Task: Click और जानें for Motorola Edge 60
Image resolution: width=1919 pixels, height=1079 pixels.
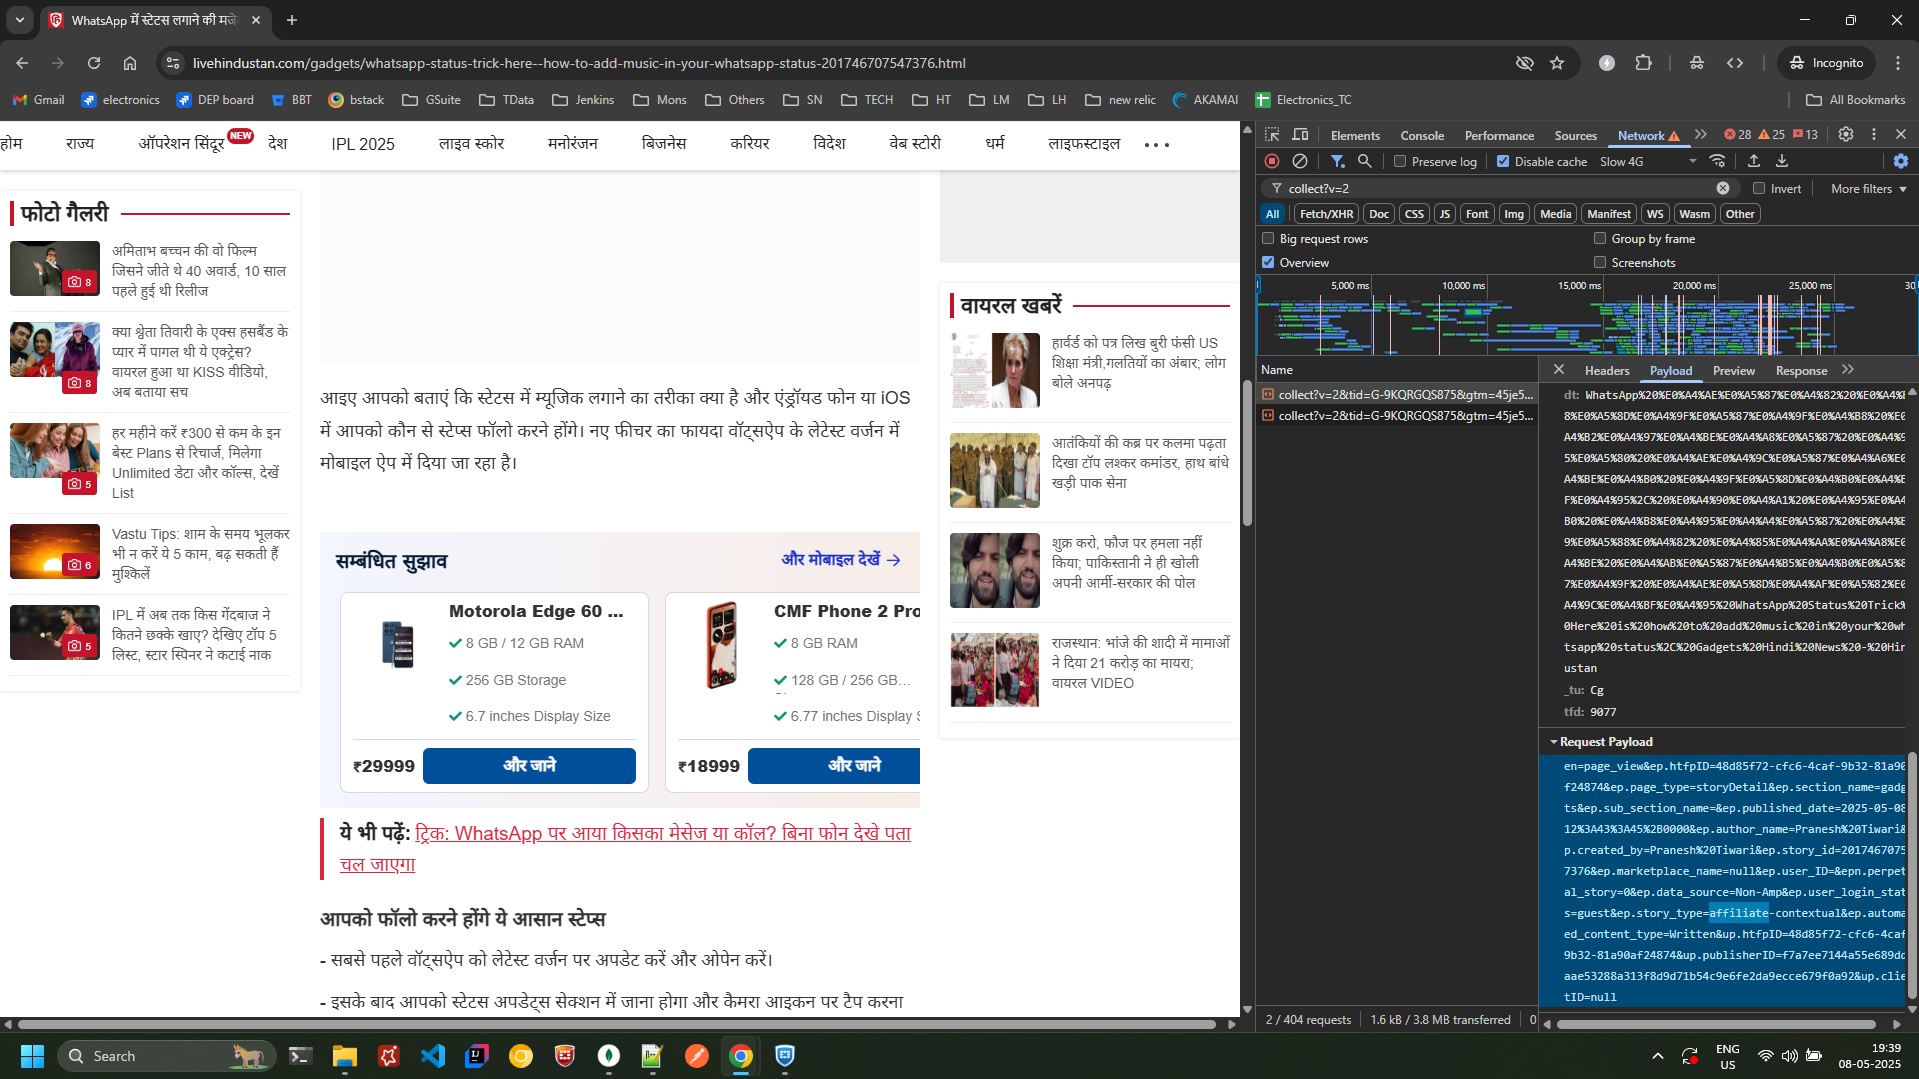Action: coord(529,765)
